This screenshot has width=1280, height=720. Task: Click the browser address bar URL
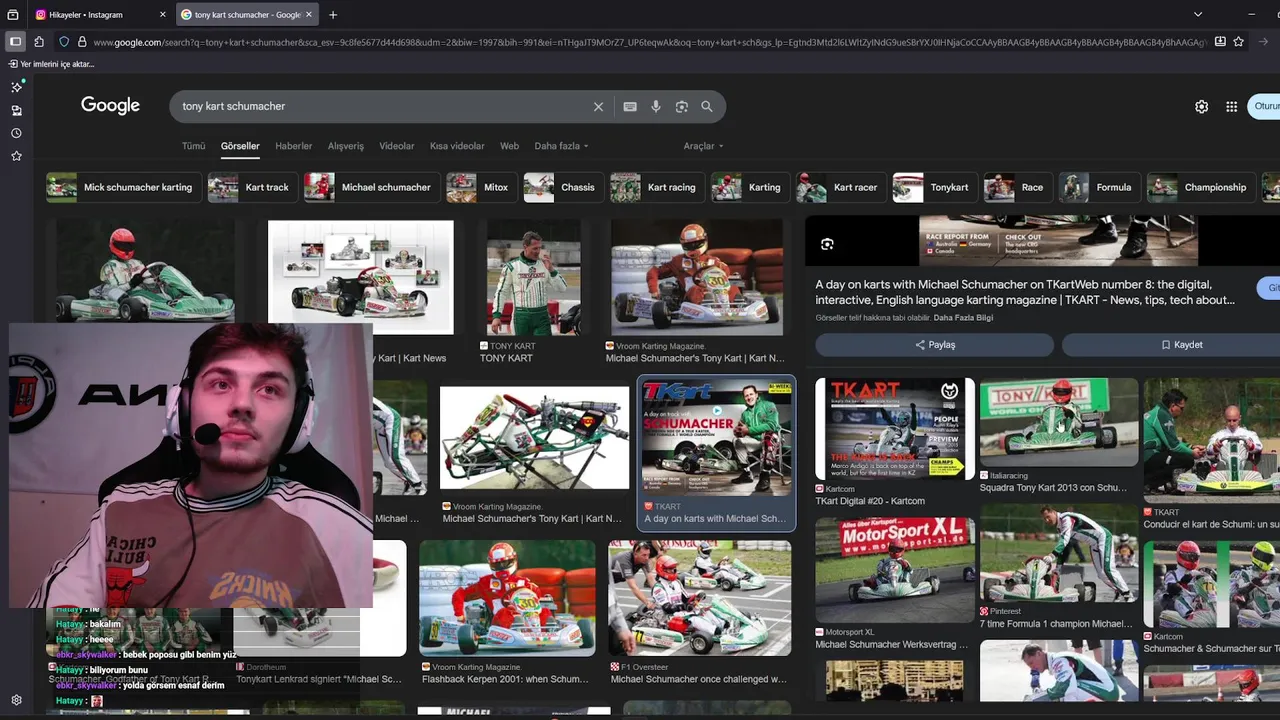pyautogui.click(x=650, y=42)
